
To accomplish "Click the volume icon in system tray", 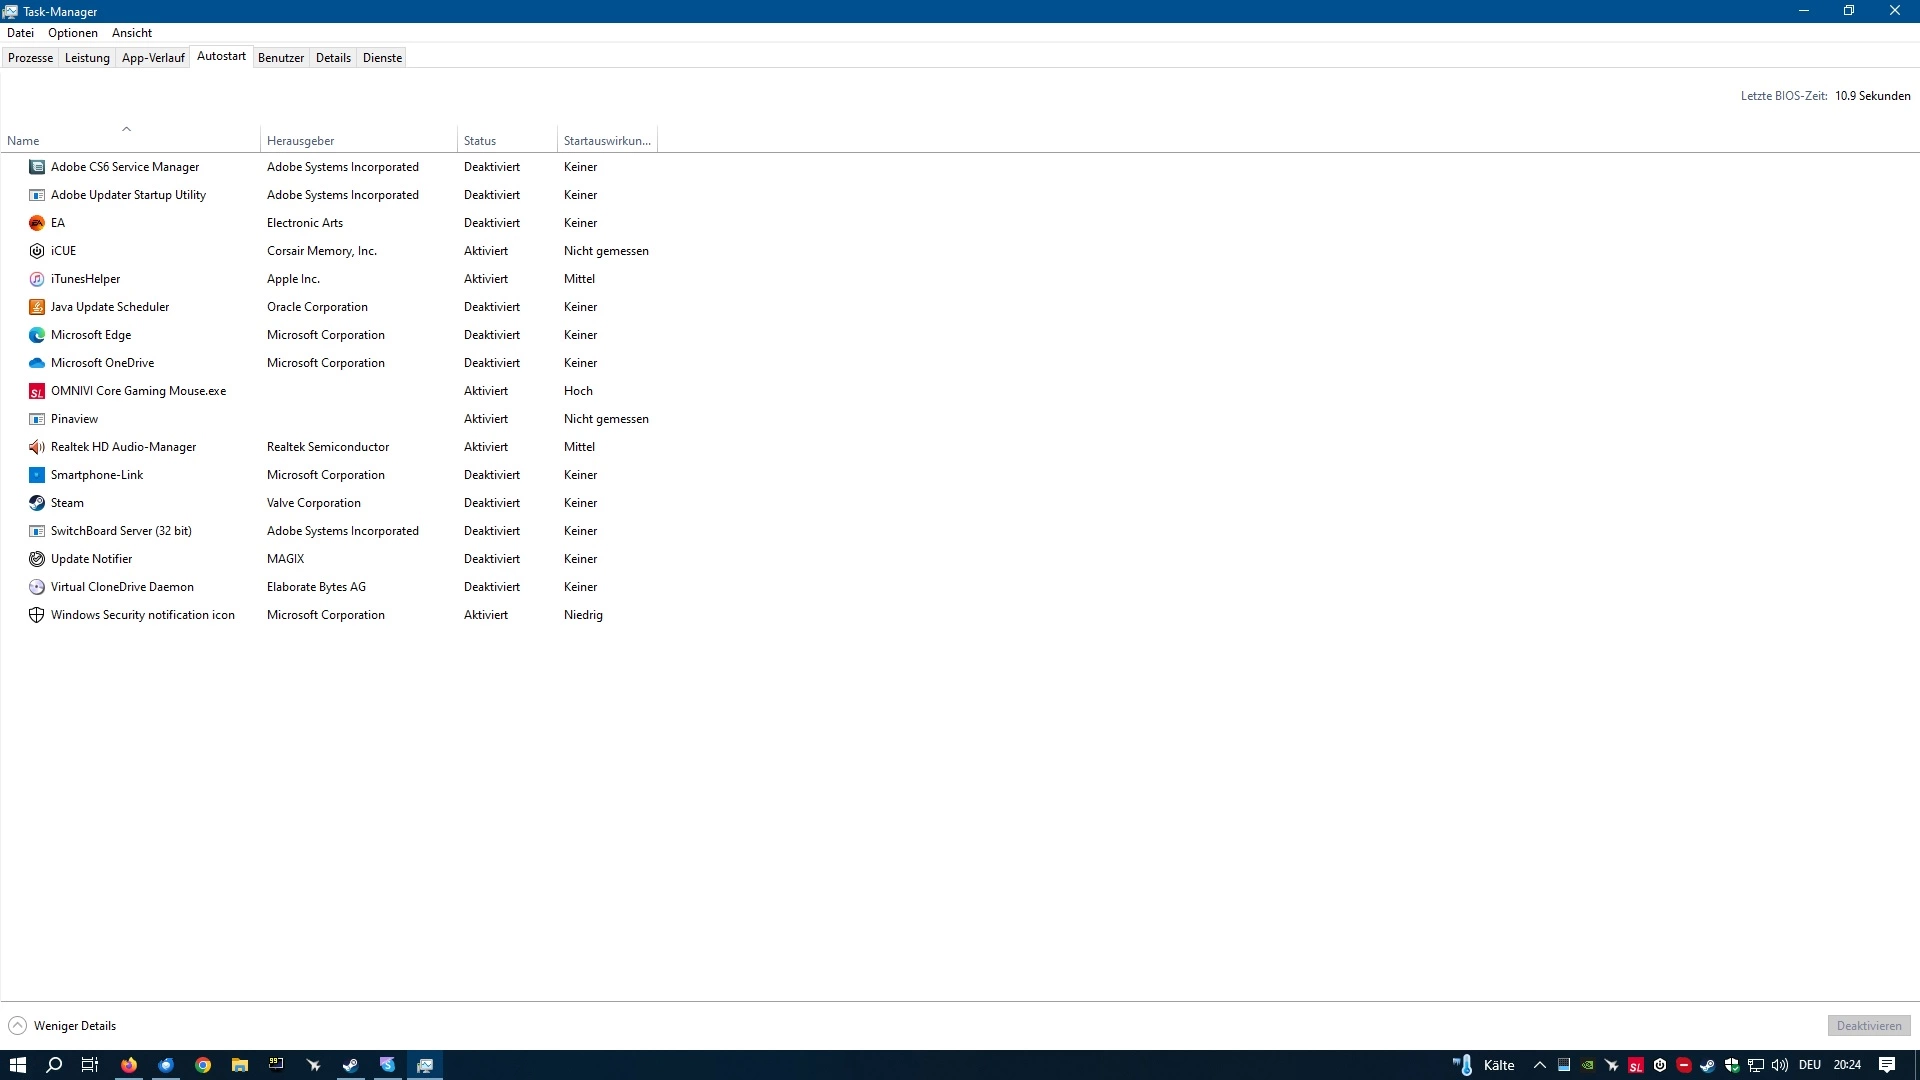I will (1780, 1065).
